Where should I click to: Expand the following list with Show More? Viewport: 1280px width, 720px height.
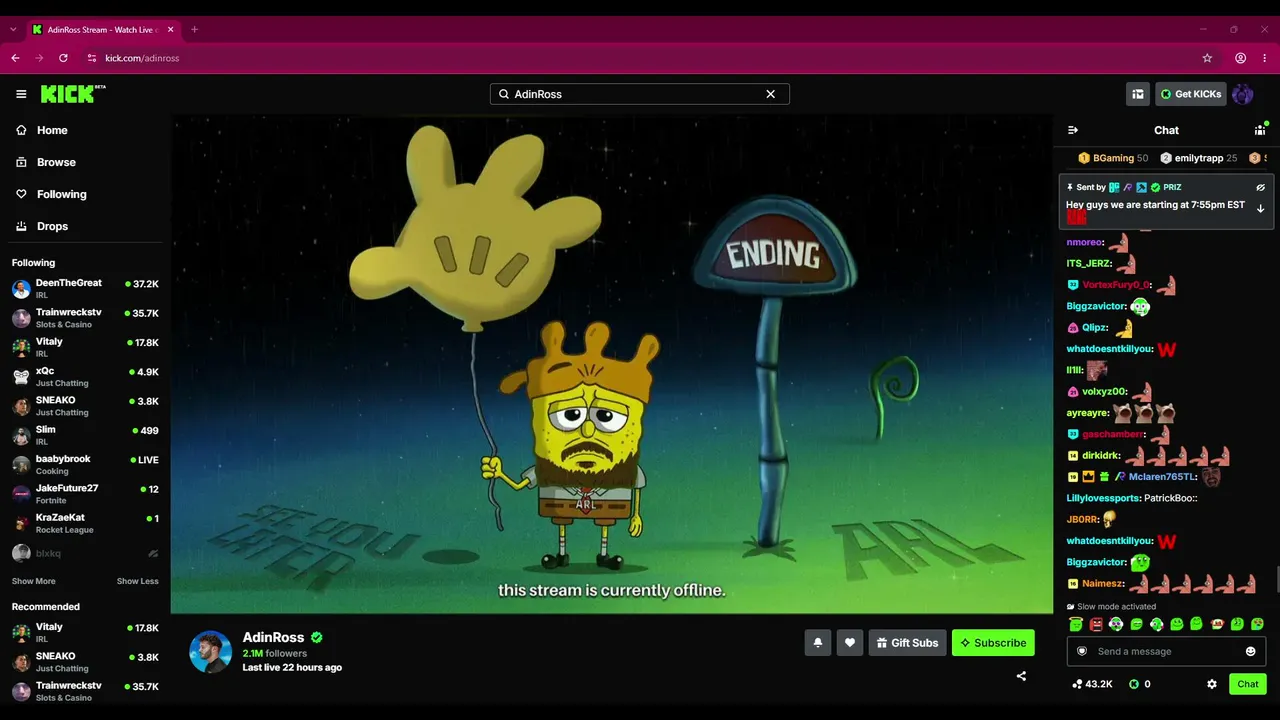[x=33, y=581]
